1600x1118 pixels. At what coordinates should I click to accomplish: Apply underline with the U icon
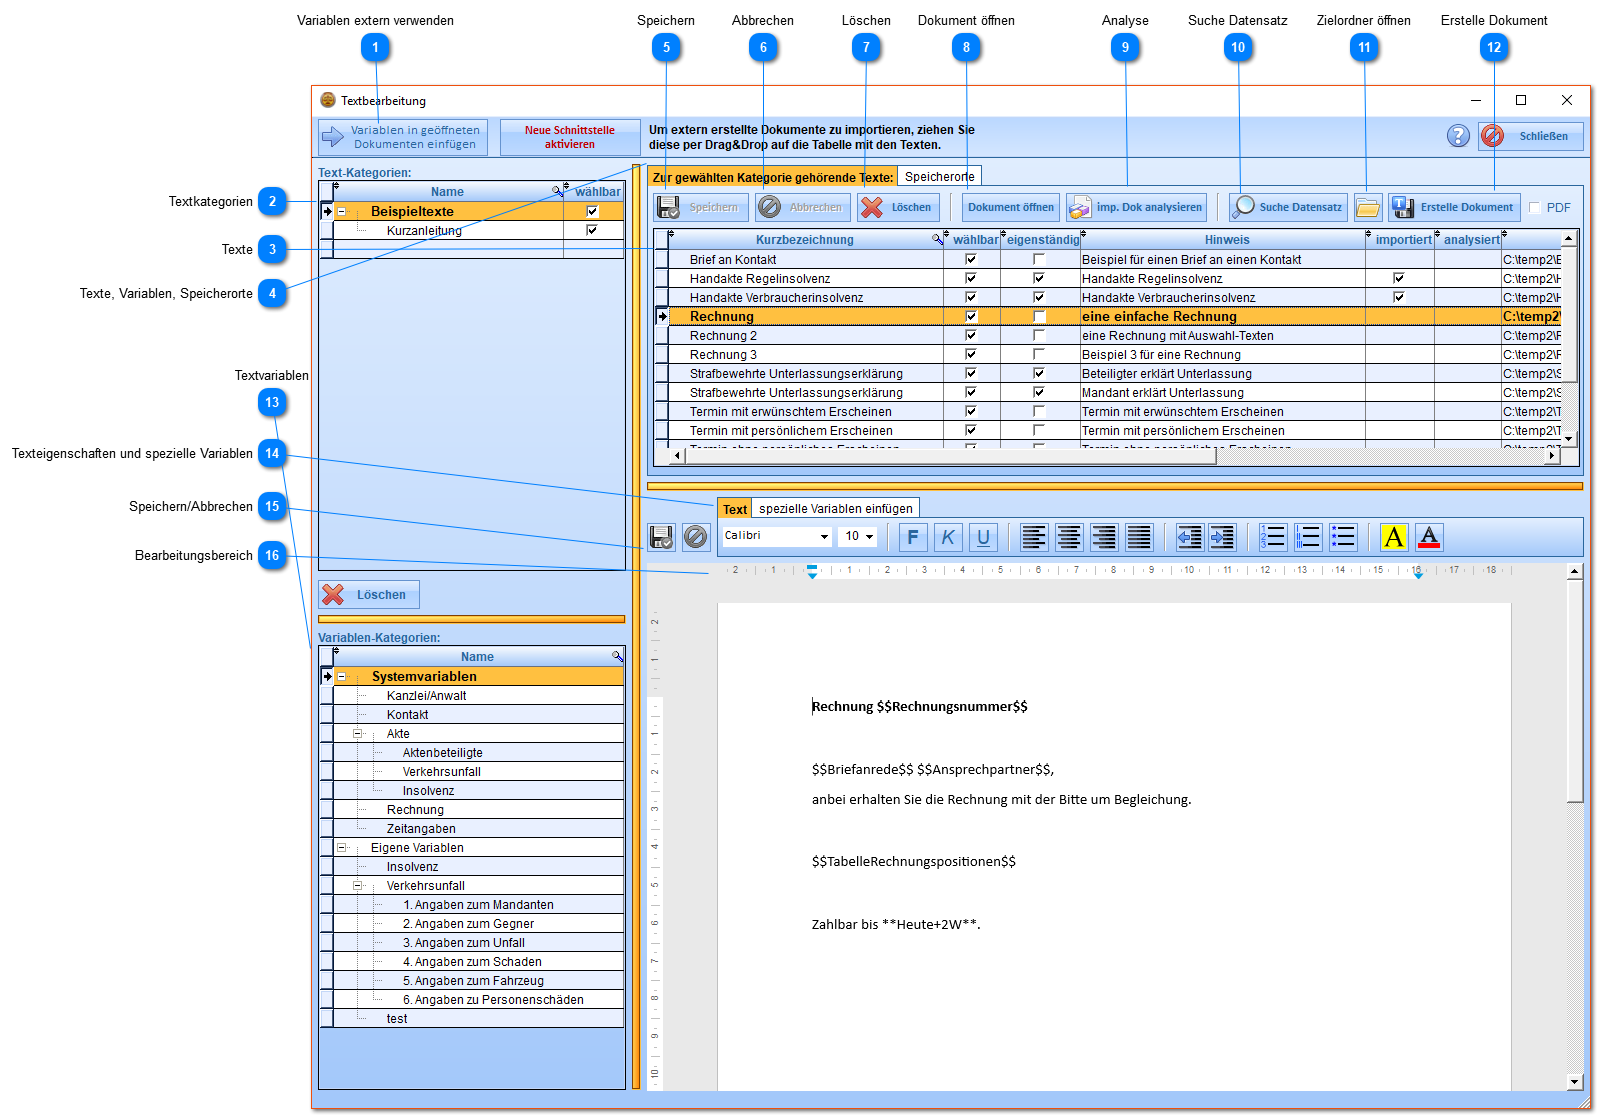[x=983, y=538]
